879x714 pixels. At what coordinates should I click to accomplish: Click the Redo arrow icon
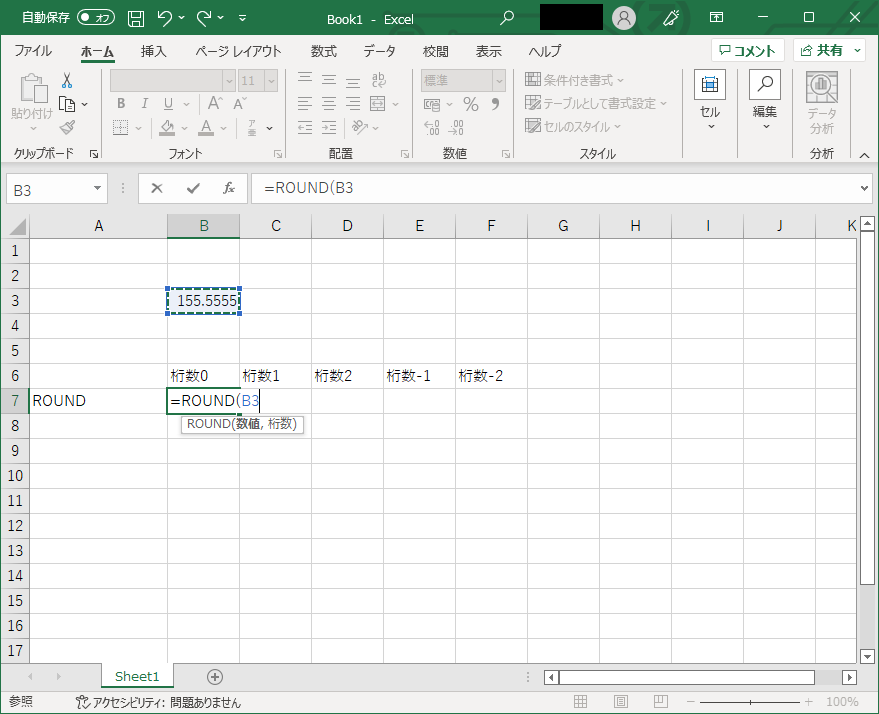pyautogui.click(x=204, y=18)
